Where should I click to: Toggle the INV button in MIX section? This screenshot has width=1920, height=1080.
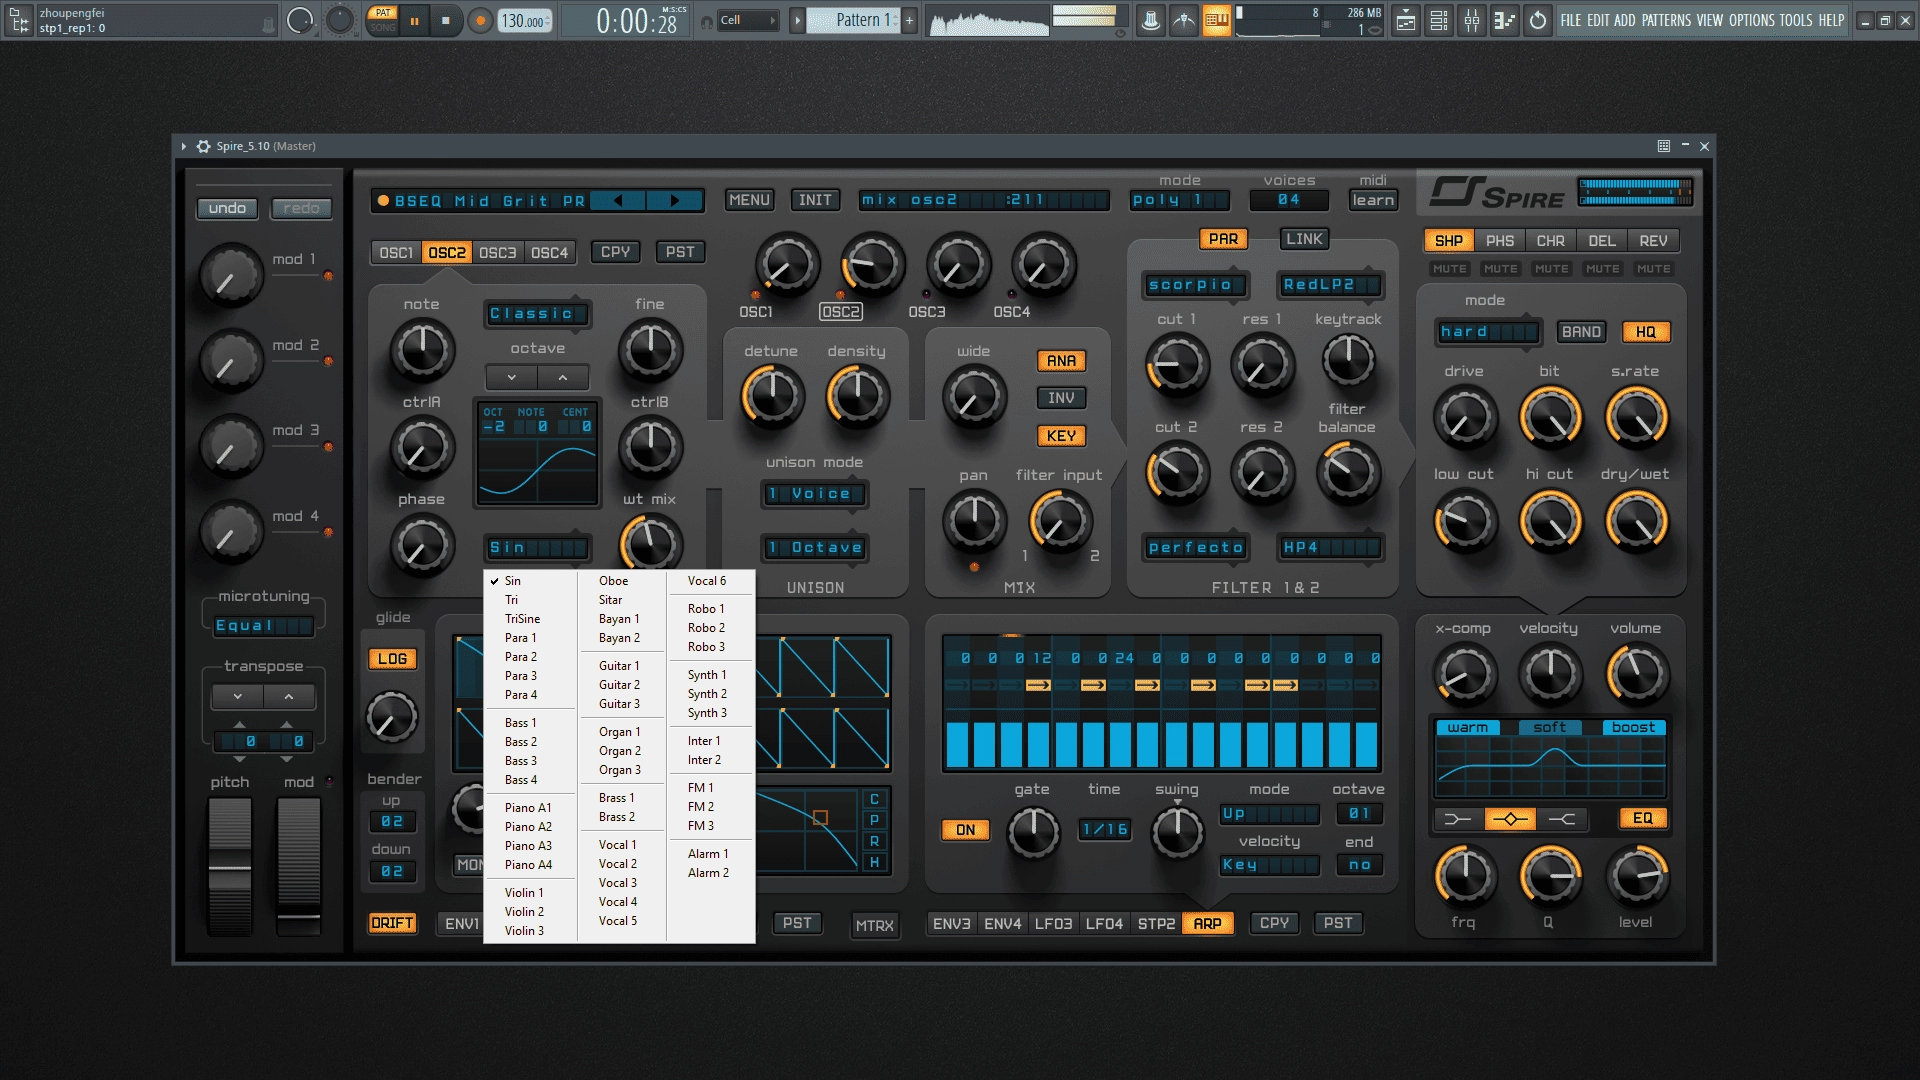pos(1061,398)
